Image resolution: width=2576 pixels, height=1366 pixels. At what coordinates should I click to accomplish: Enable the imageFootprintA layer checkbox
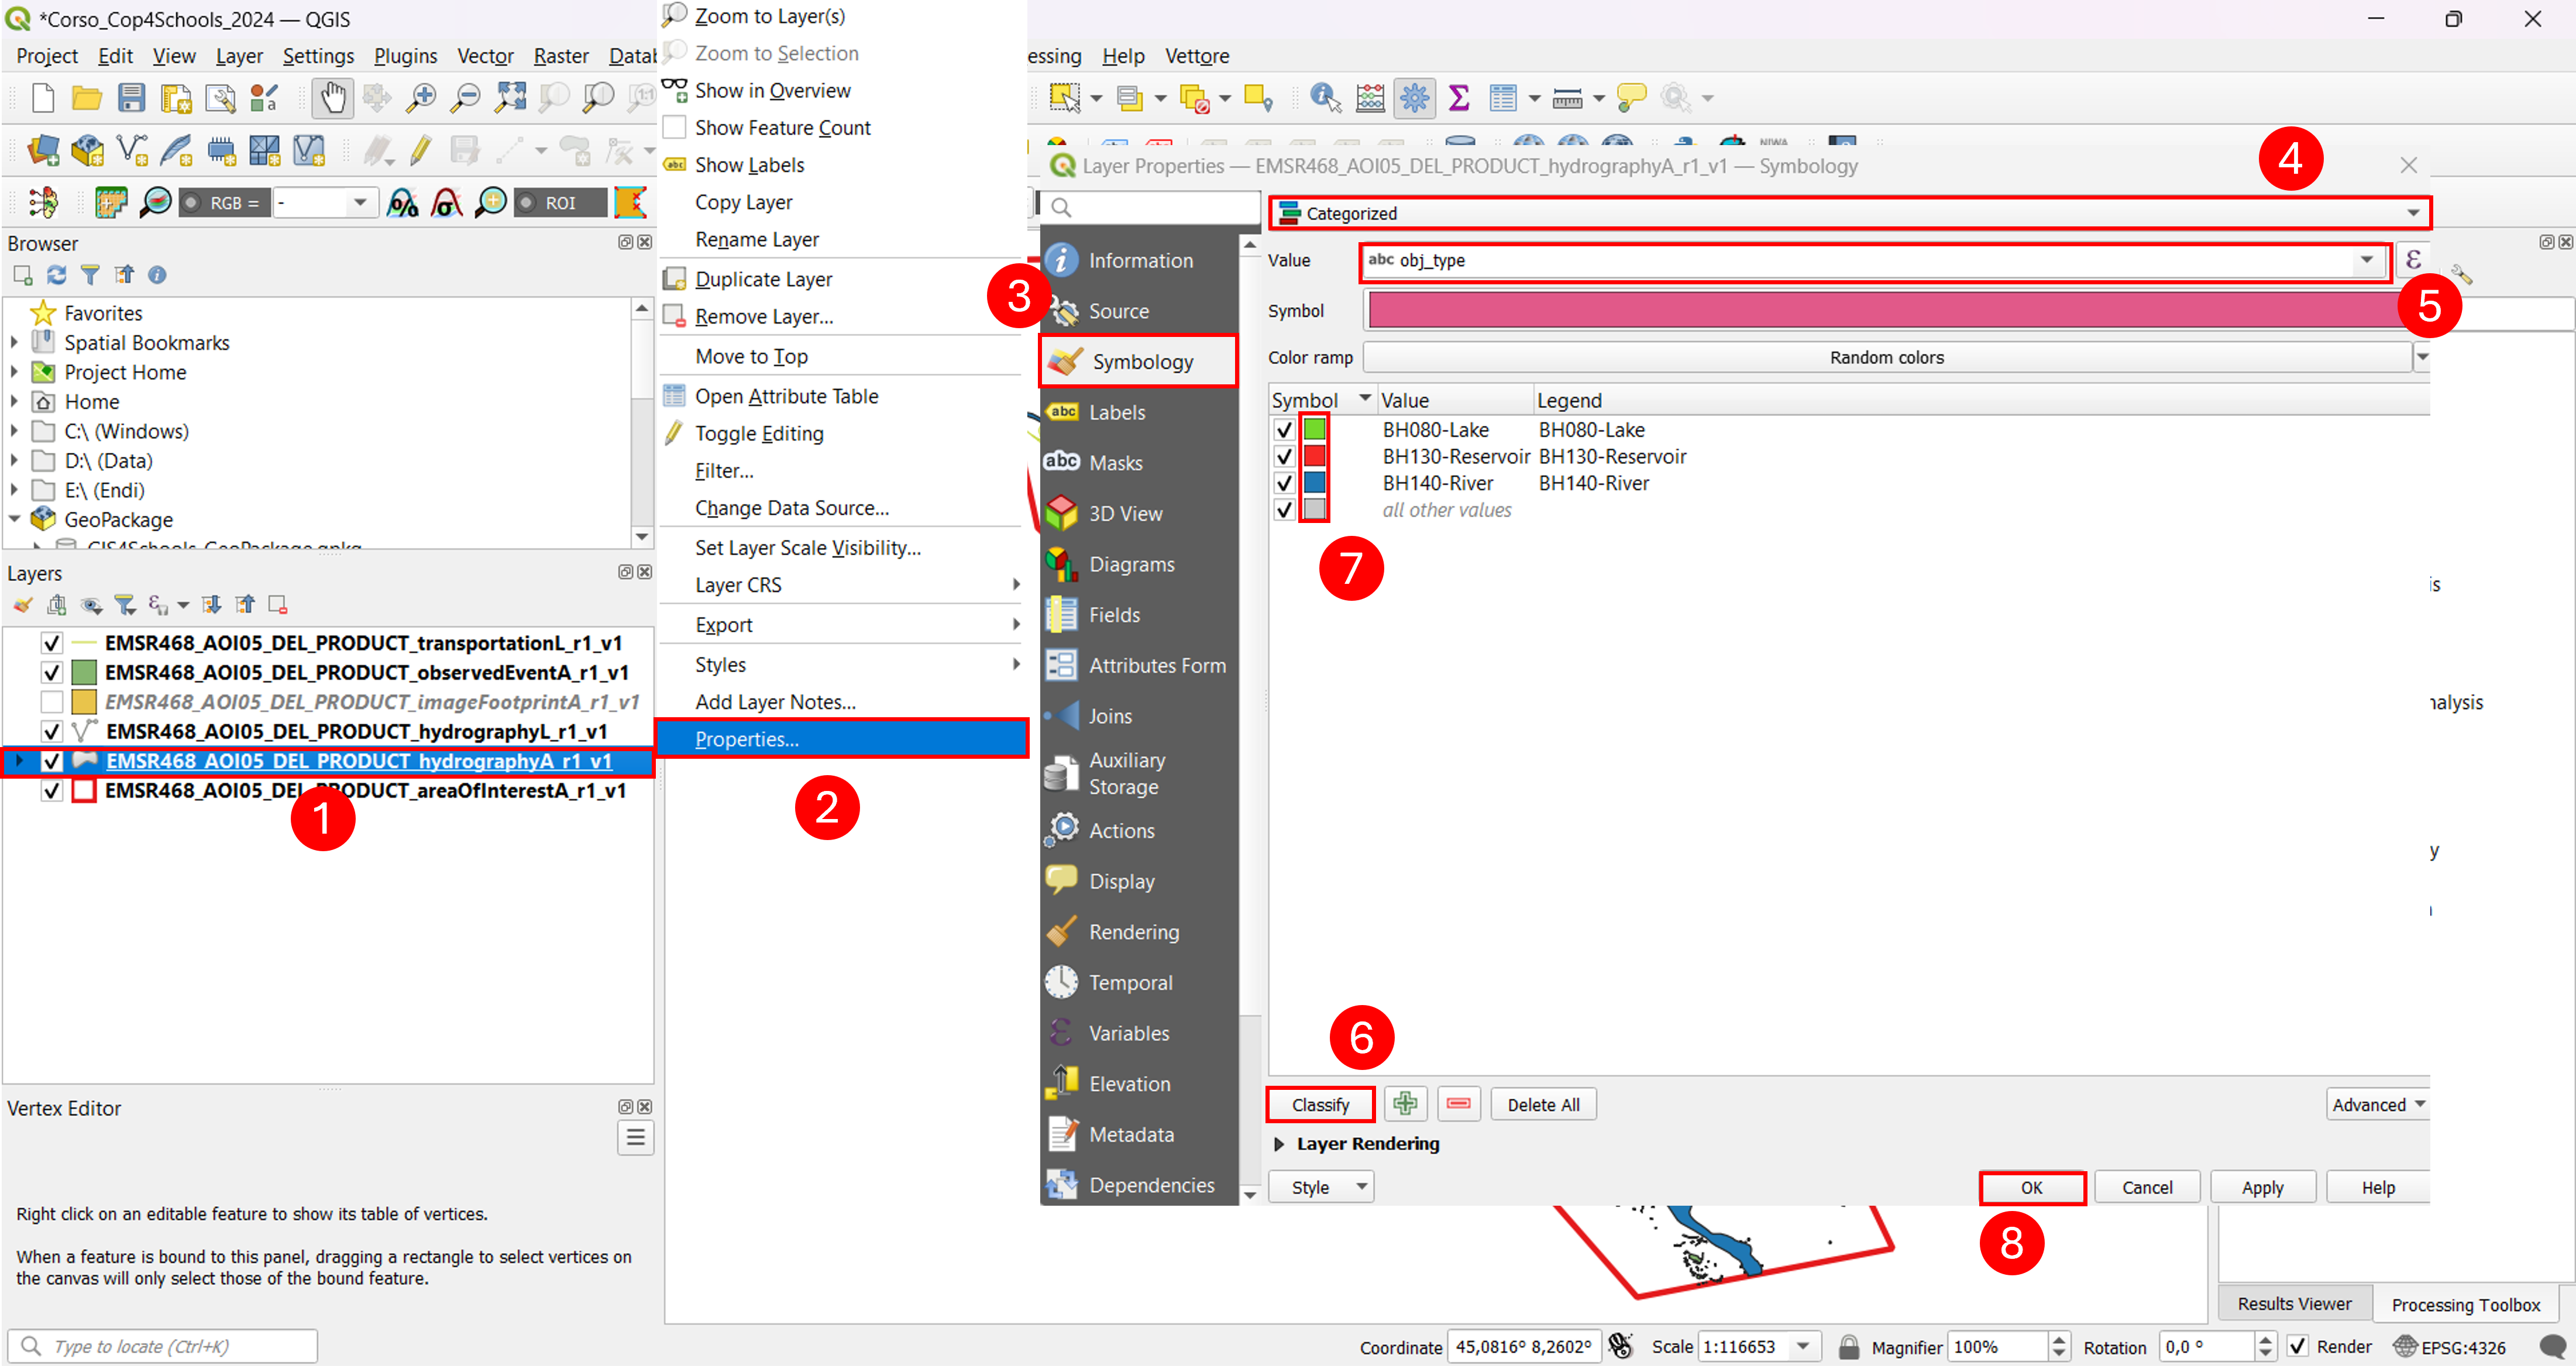(52, 702)
